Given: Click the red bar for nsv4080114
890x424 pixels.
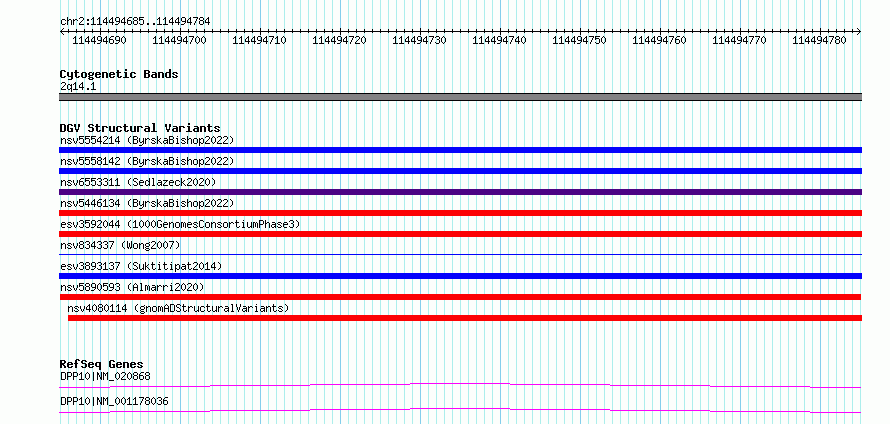Looking at the screenshot, I should [x=465, y=318].
